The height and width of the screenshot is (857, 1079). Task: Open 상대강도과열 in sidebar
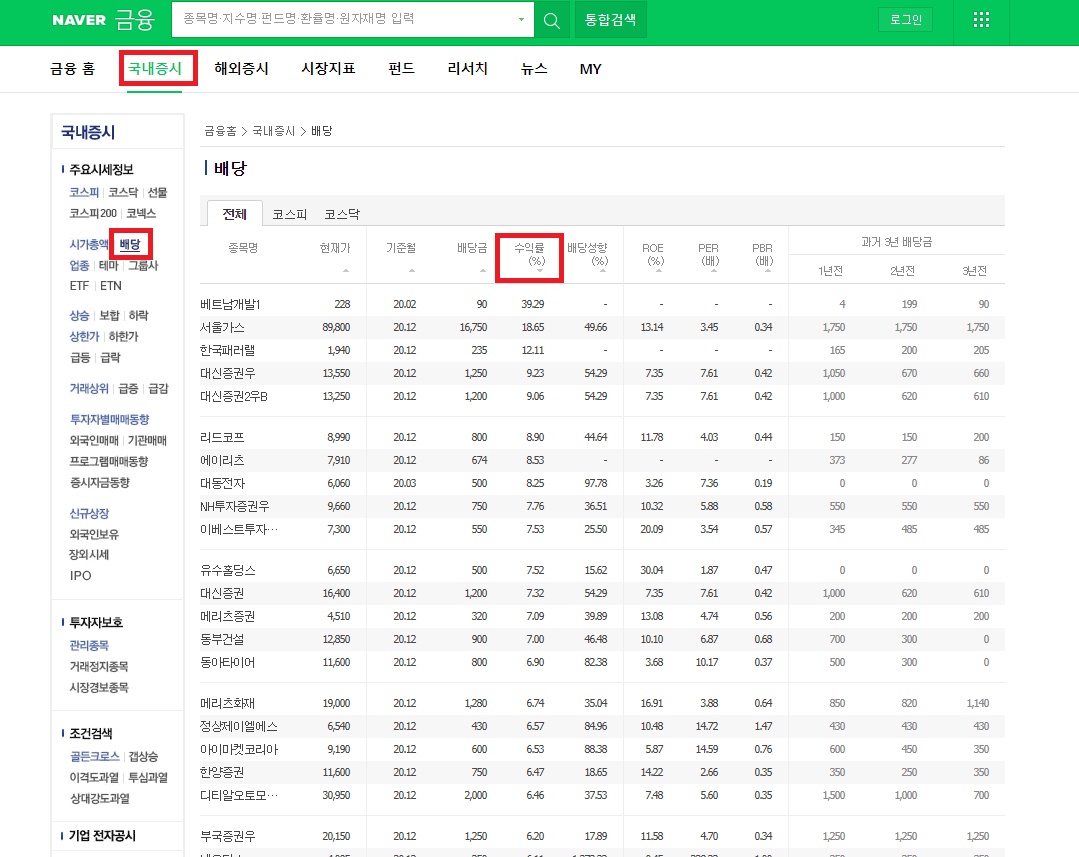99,798
